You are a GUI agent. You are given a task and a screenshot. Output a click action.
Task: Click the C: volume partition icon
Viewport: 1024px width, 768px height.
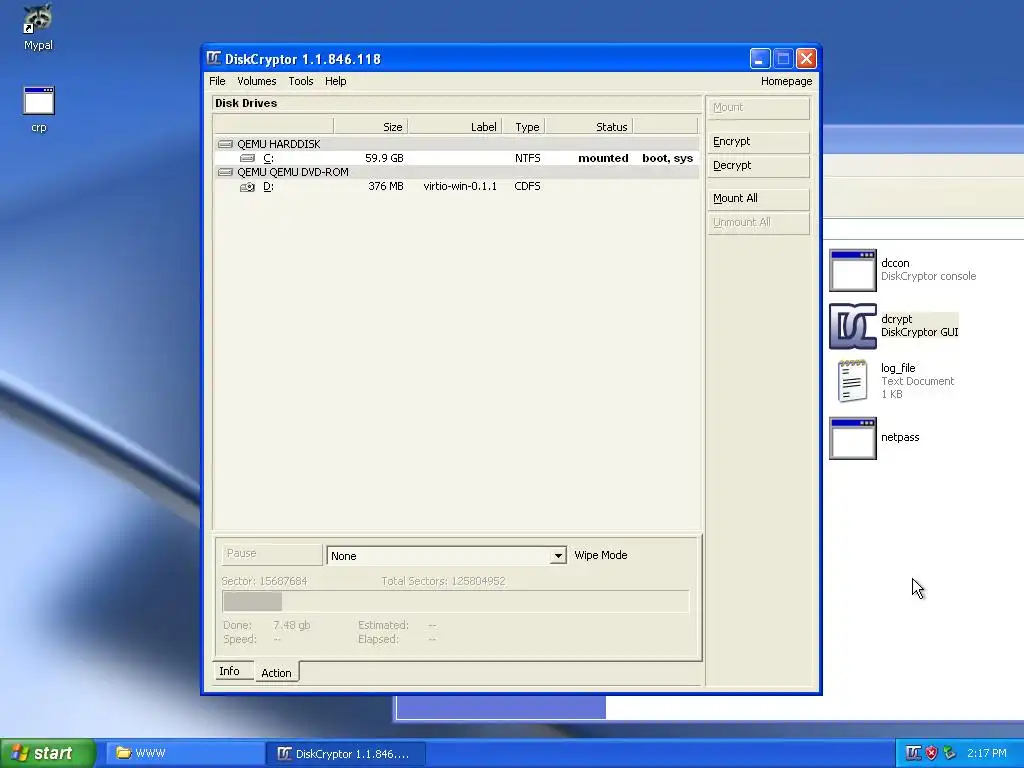pos(248,158)
